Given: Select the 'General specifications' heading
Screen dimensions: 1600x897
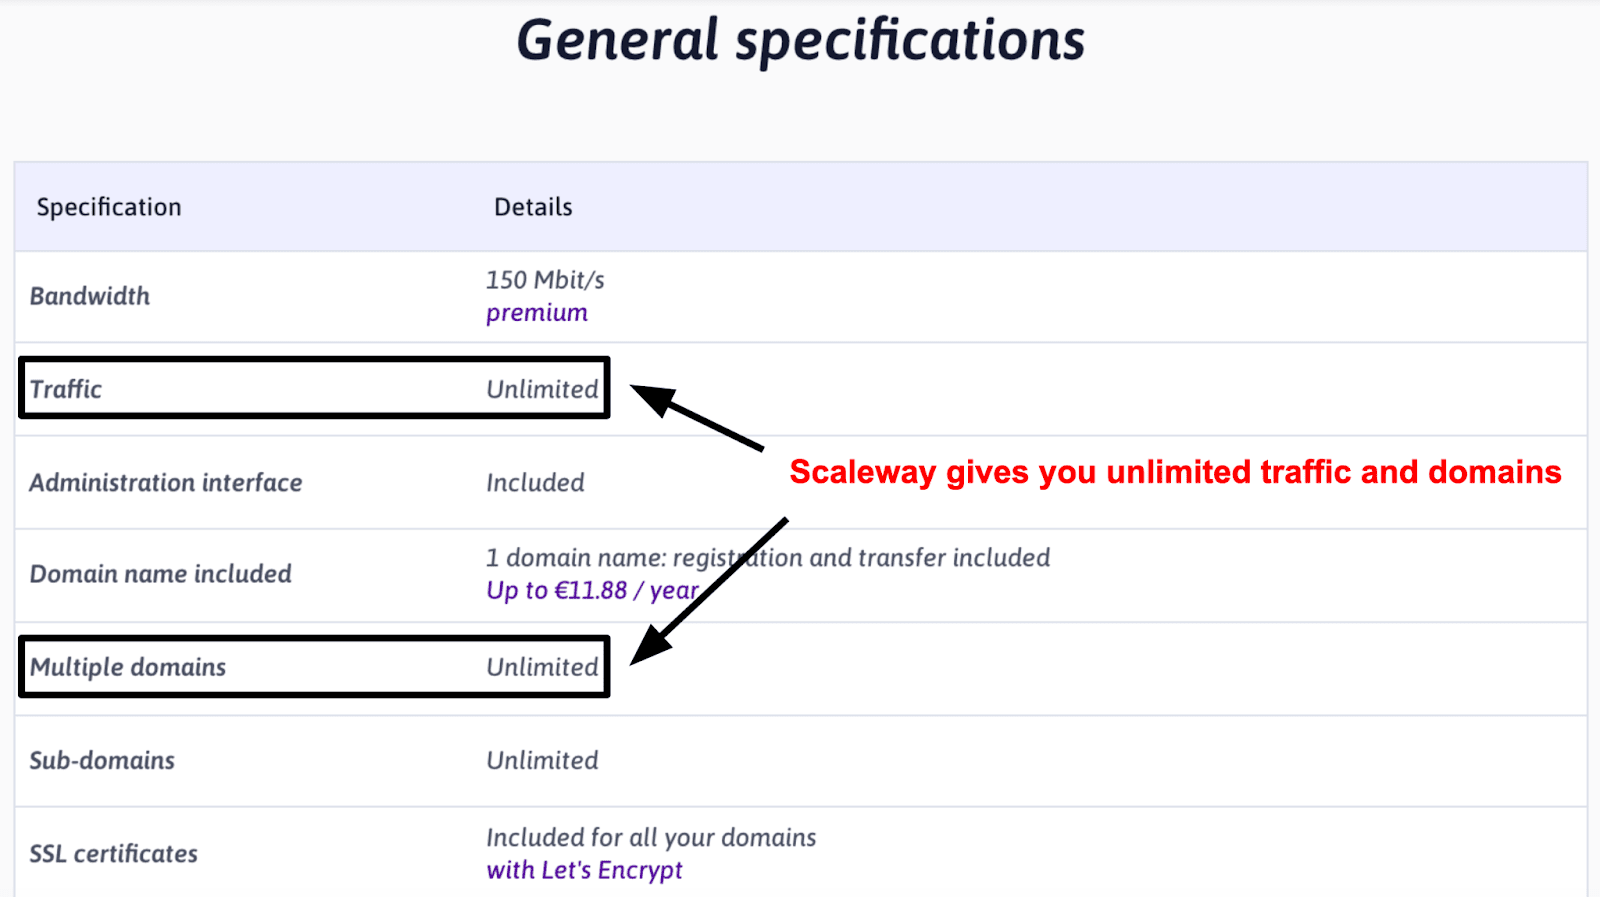Looking at the screenshot, I should pyautogui.click(x=800, y=42).
